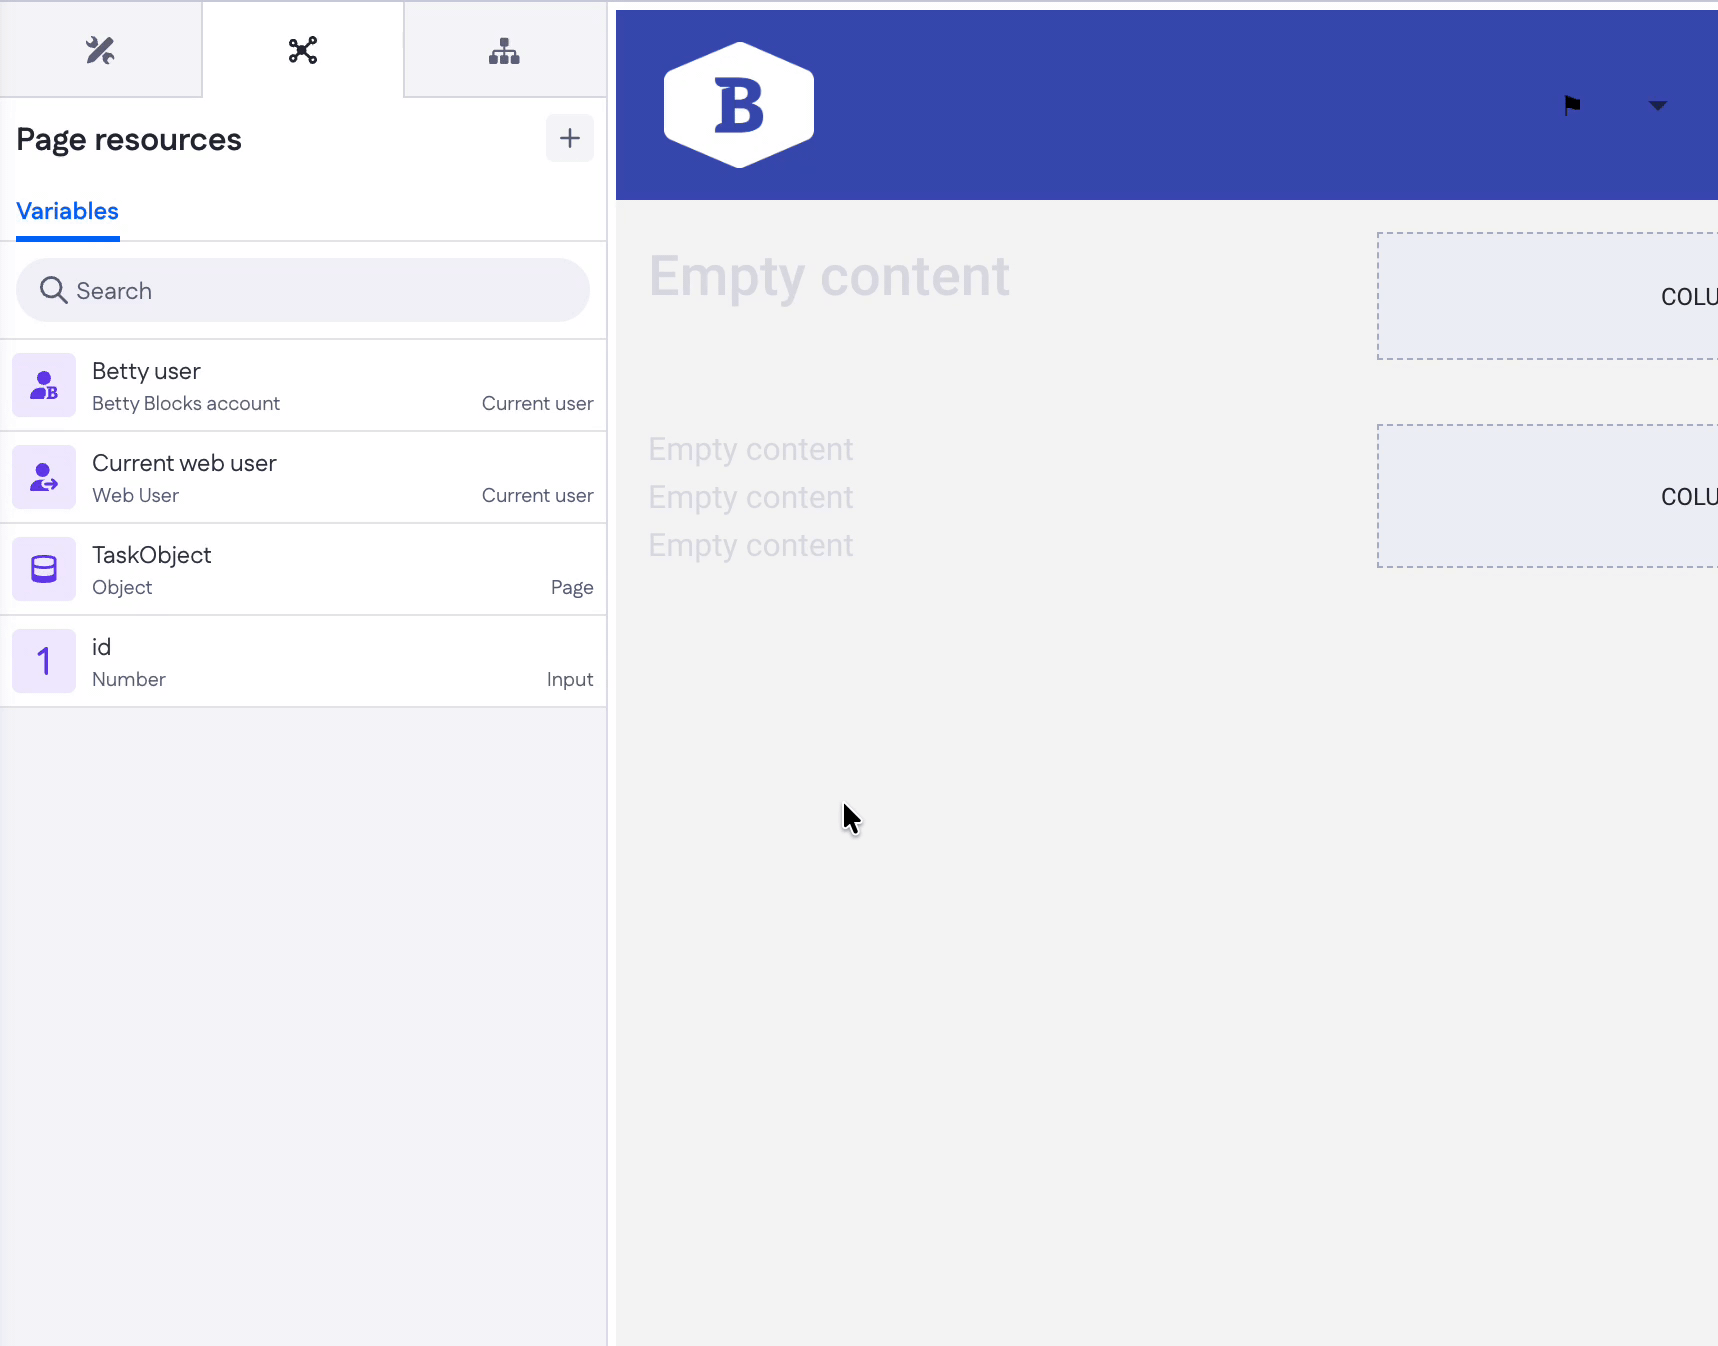Open the design tools tab icon
Screen dimensions: 1718x1346
coord(100,50)
